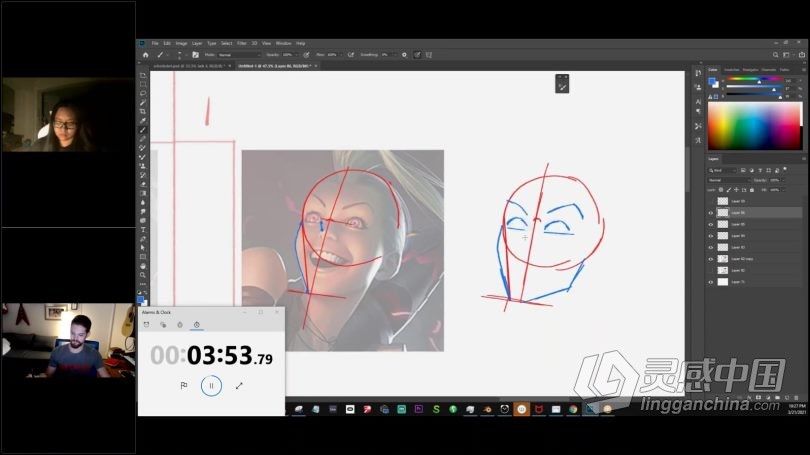Open the Layers panel flyout menu

(x=804, y=159)
